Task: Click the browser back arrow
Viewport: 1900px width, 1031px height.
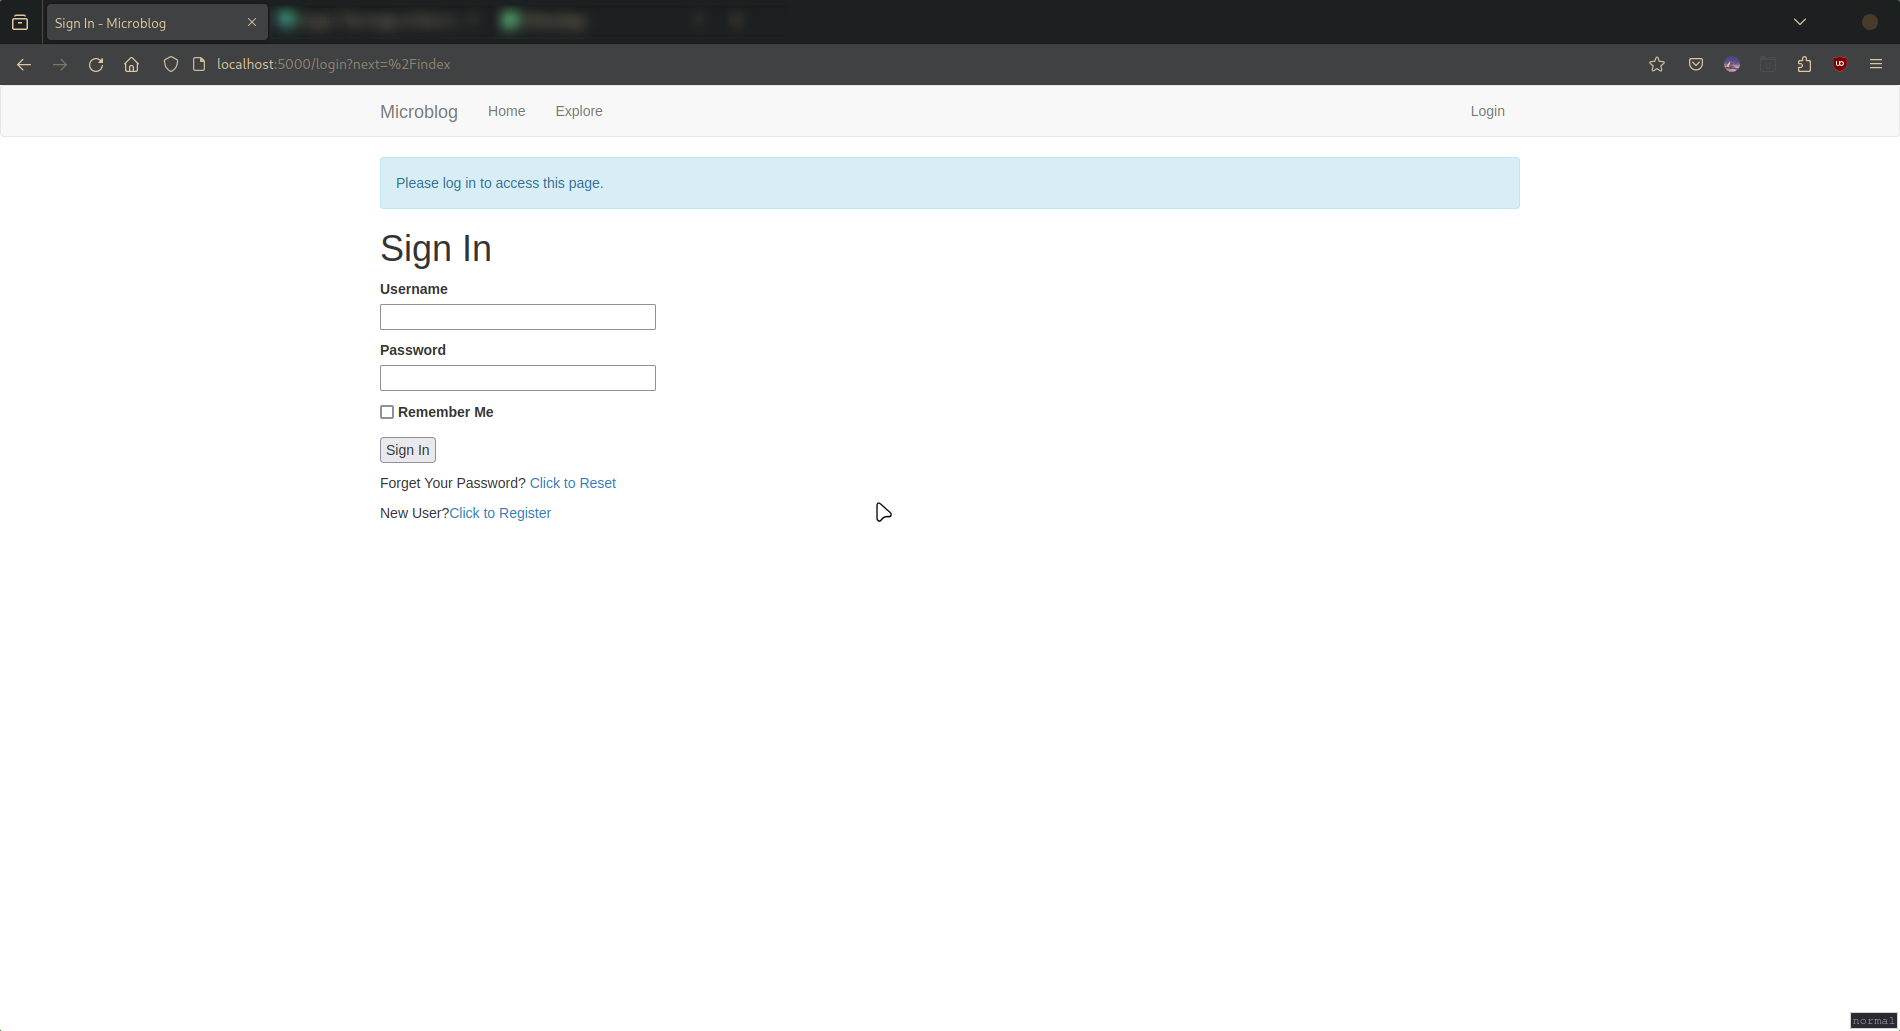Action: tap(24, 64)
